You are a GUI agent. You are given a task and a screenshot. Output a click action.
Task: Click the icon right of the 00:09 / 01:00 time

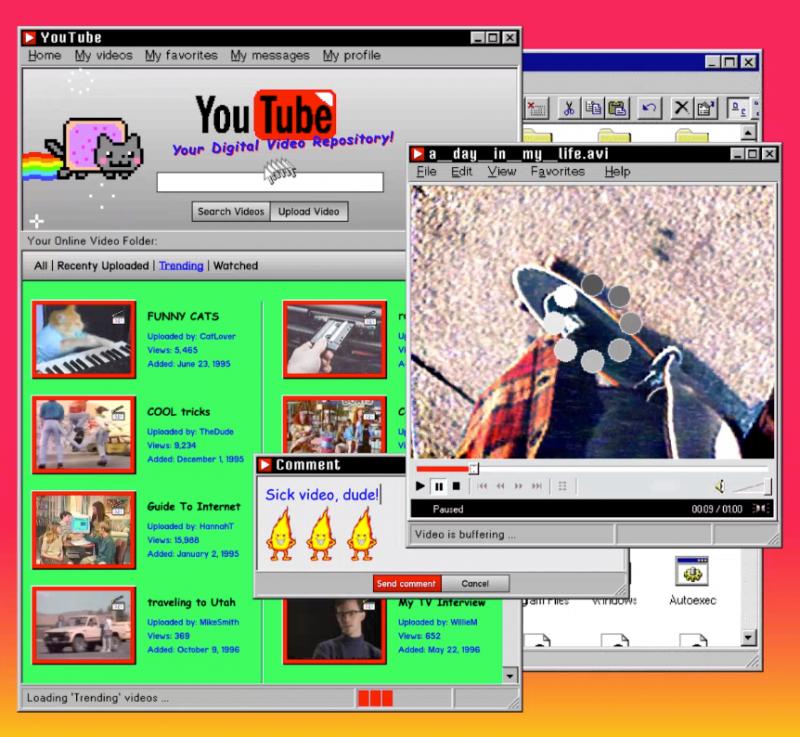pyautogui.click(x=760, y=509)
